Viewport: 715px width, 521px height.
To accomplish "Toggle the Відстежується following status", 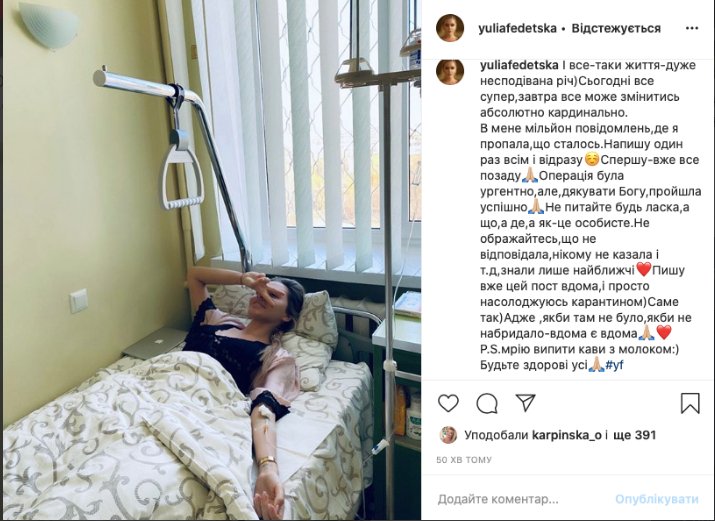I will coord(616,28).
